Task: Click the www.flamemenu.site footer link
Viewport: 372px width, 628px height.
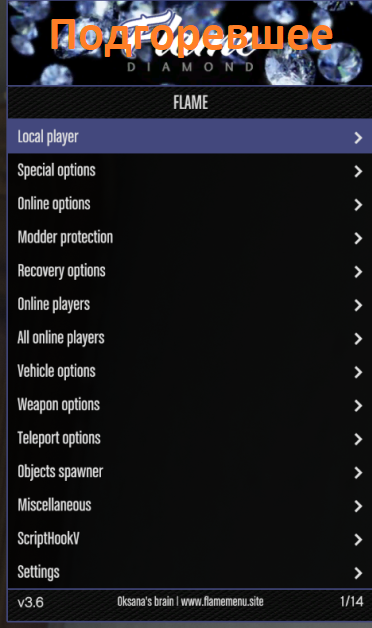Action: coord(222,602)
